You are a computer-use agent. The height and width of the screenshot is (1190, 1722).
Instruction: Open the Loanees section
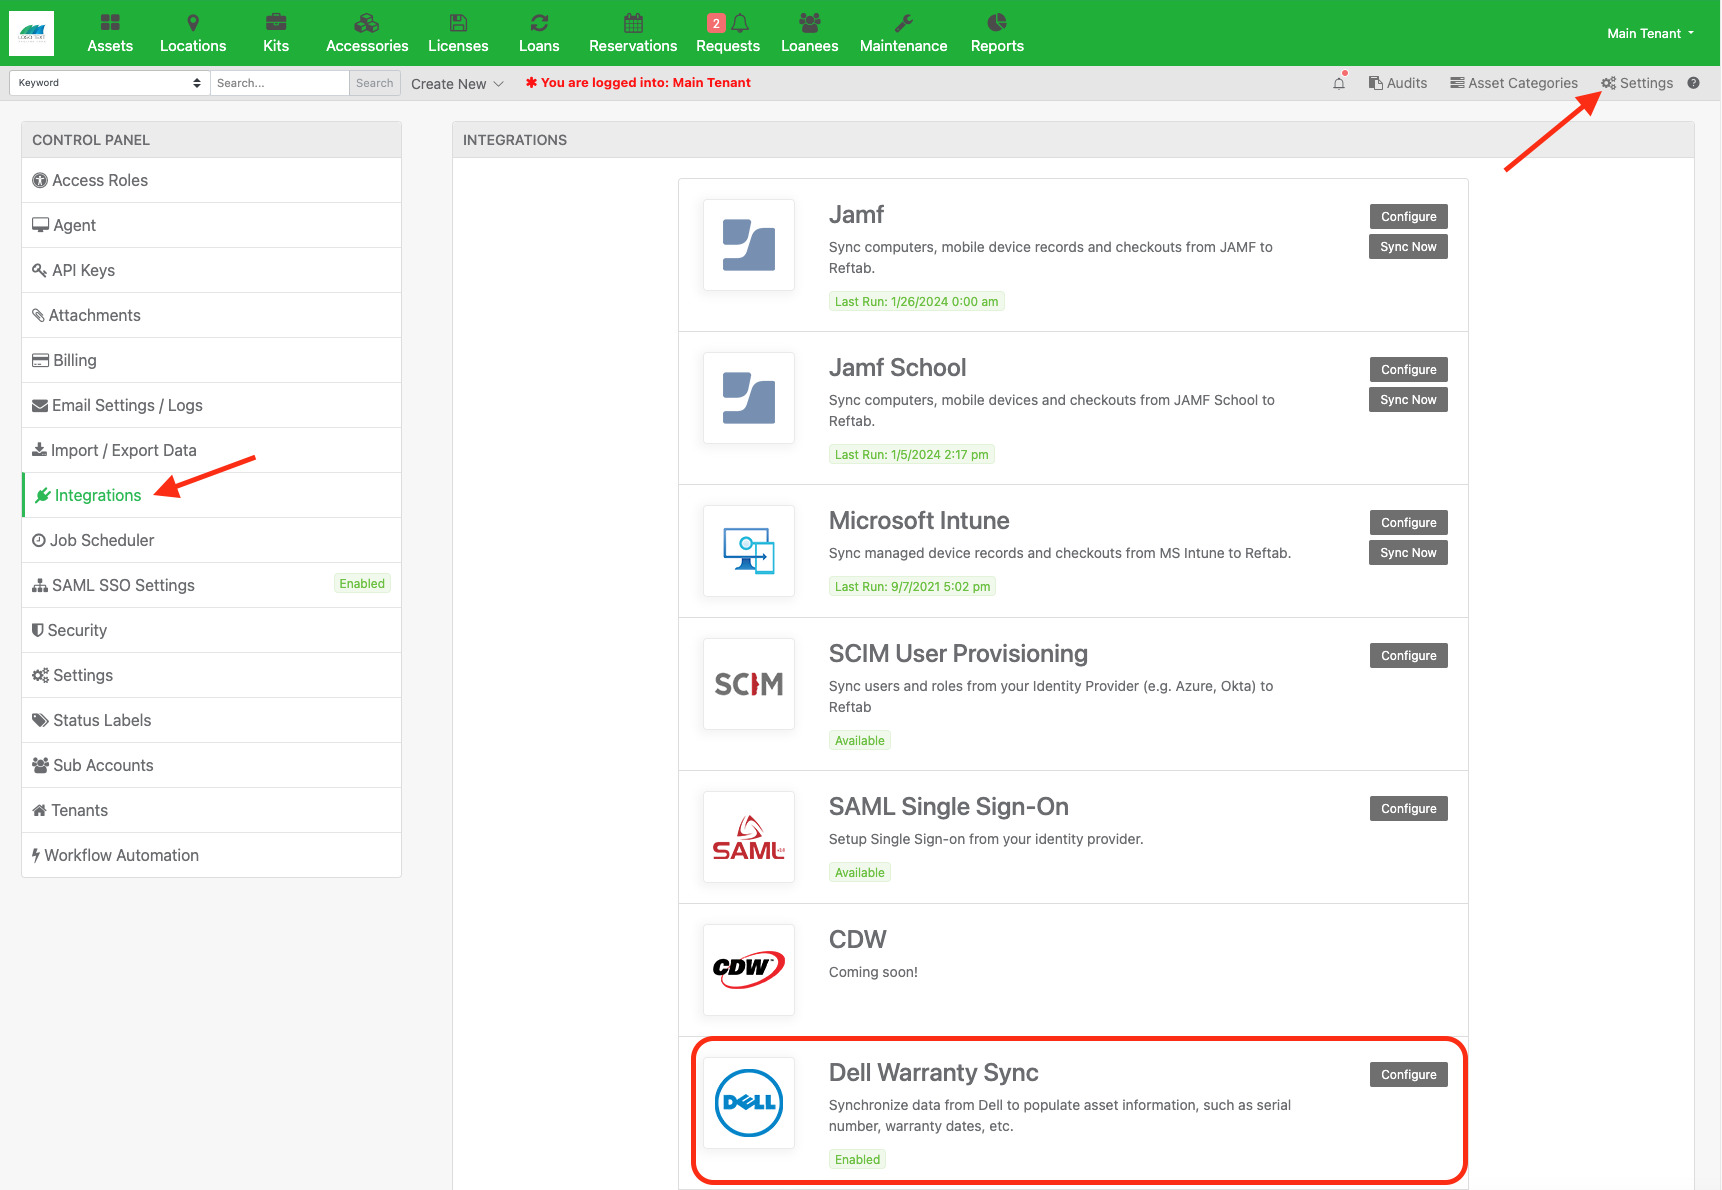coord(810,33)
